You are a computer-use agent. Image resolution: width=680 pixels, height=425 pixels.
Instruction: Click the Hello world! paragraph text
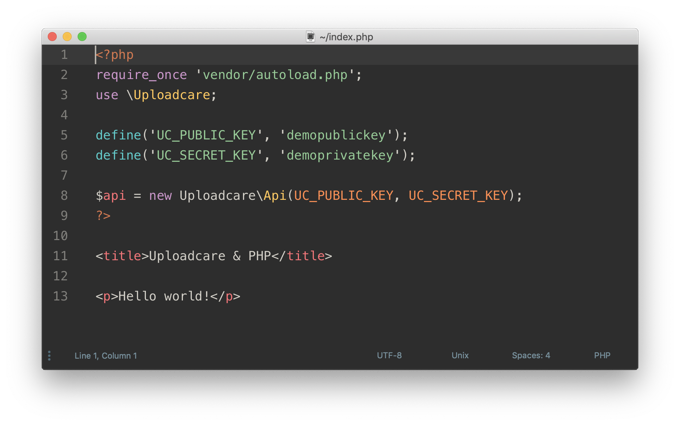[164, 296]
